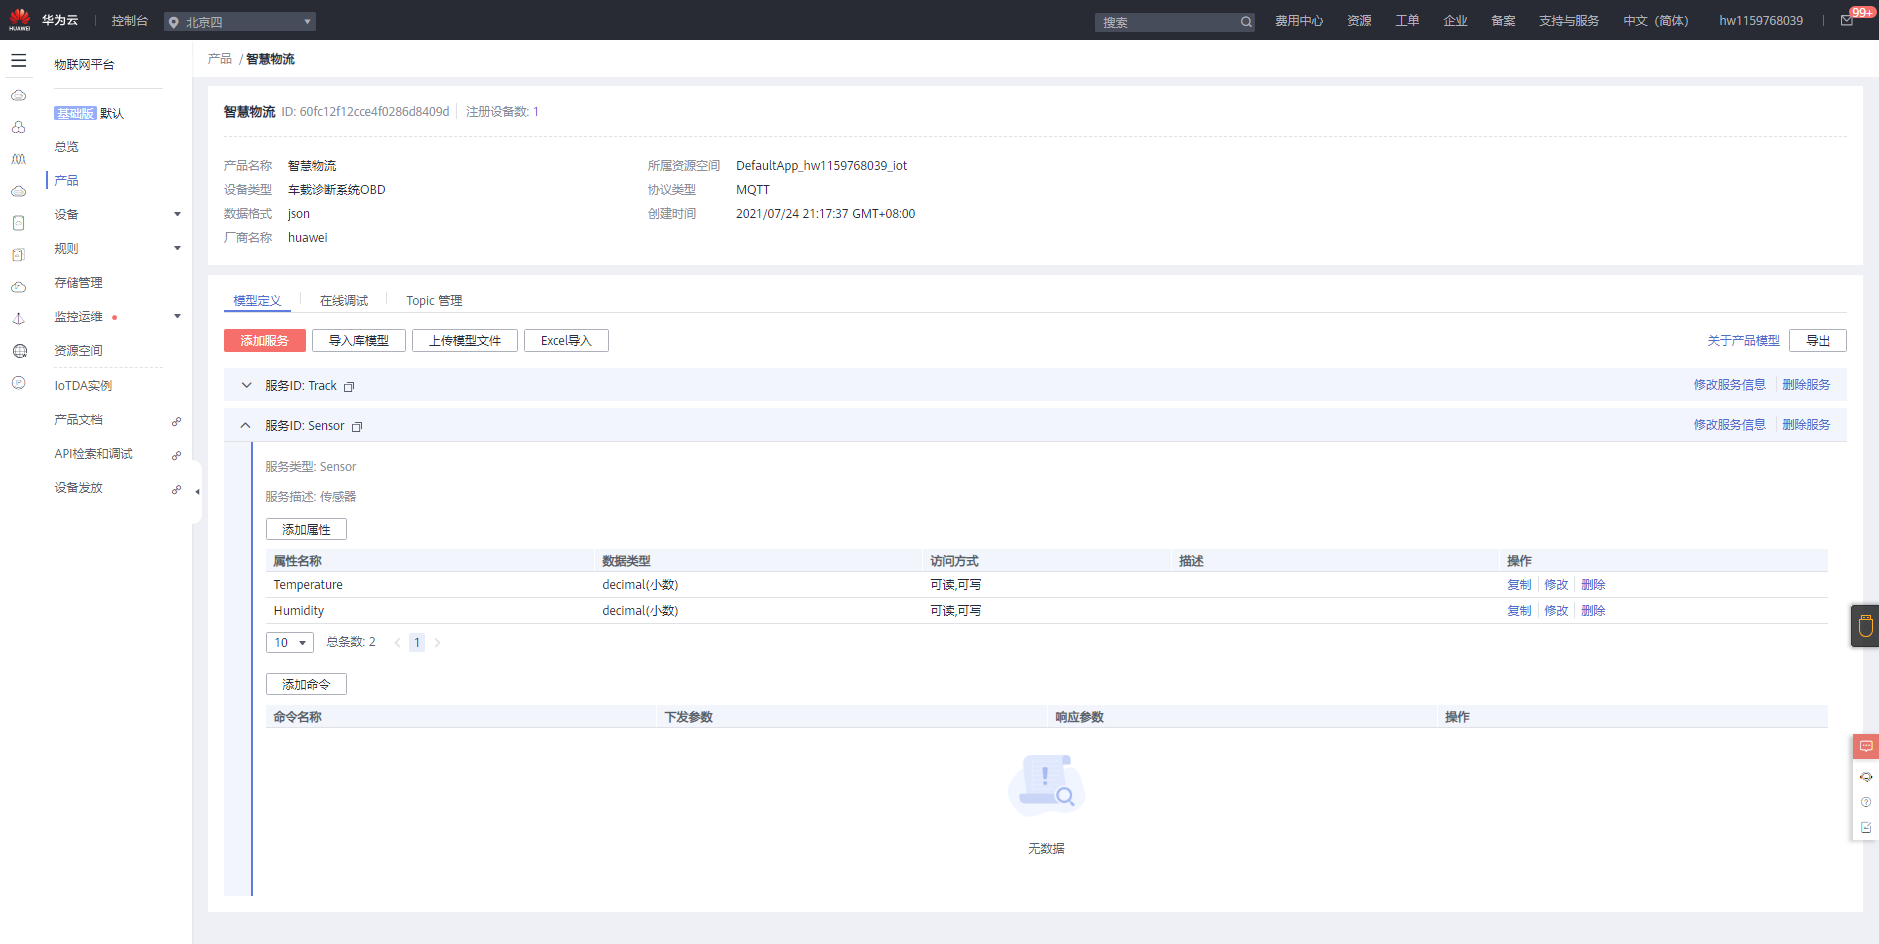Click the 添加服务 button

click(x=265, y=341)
